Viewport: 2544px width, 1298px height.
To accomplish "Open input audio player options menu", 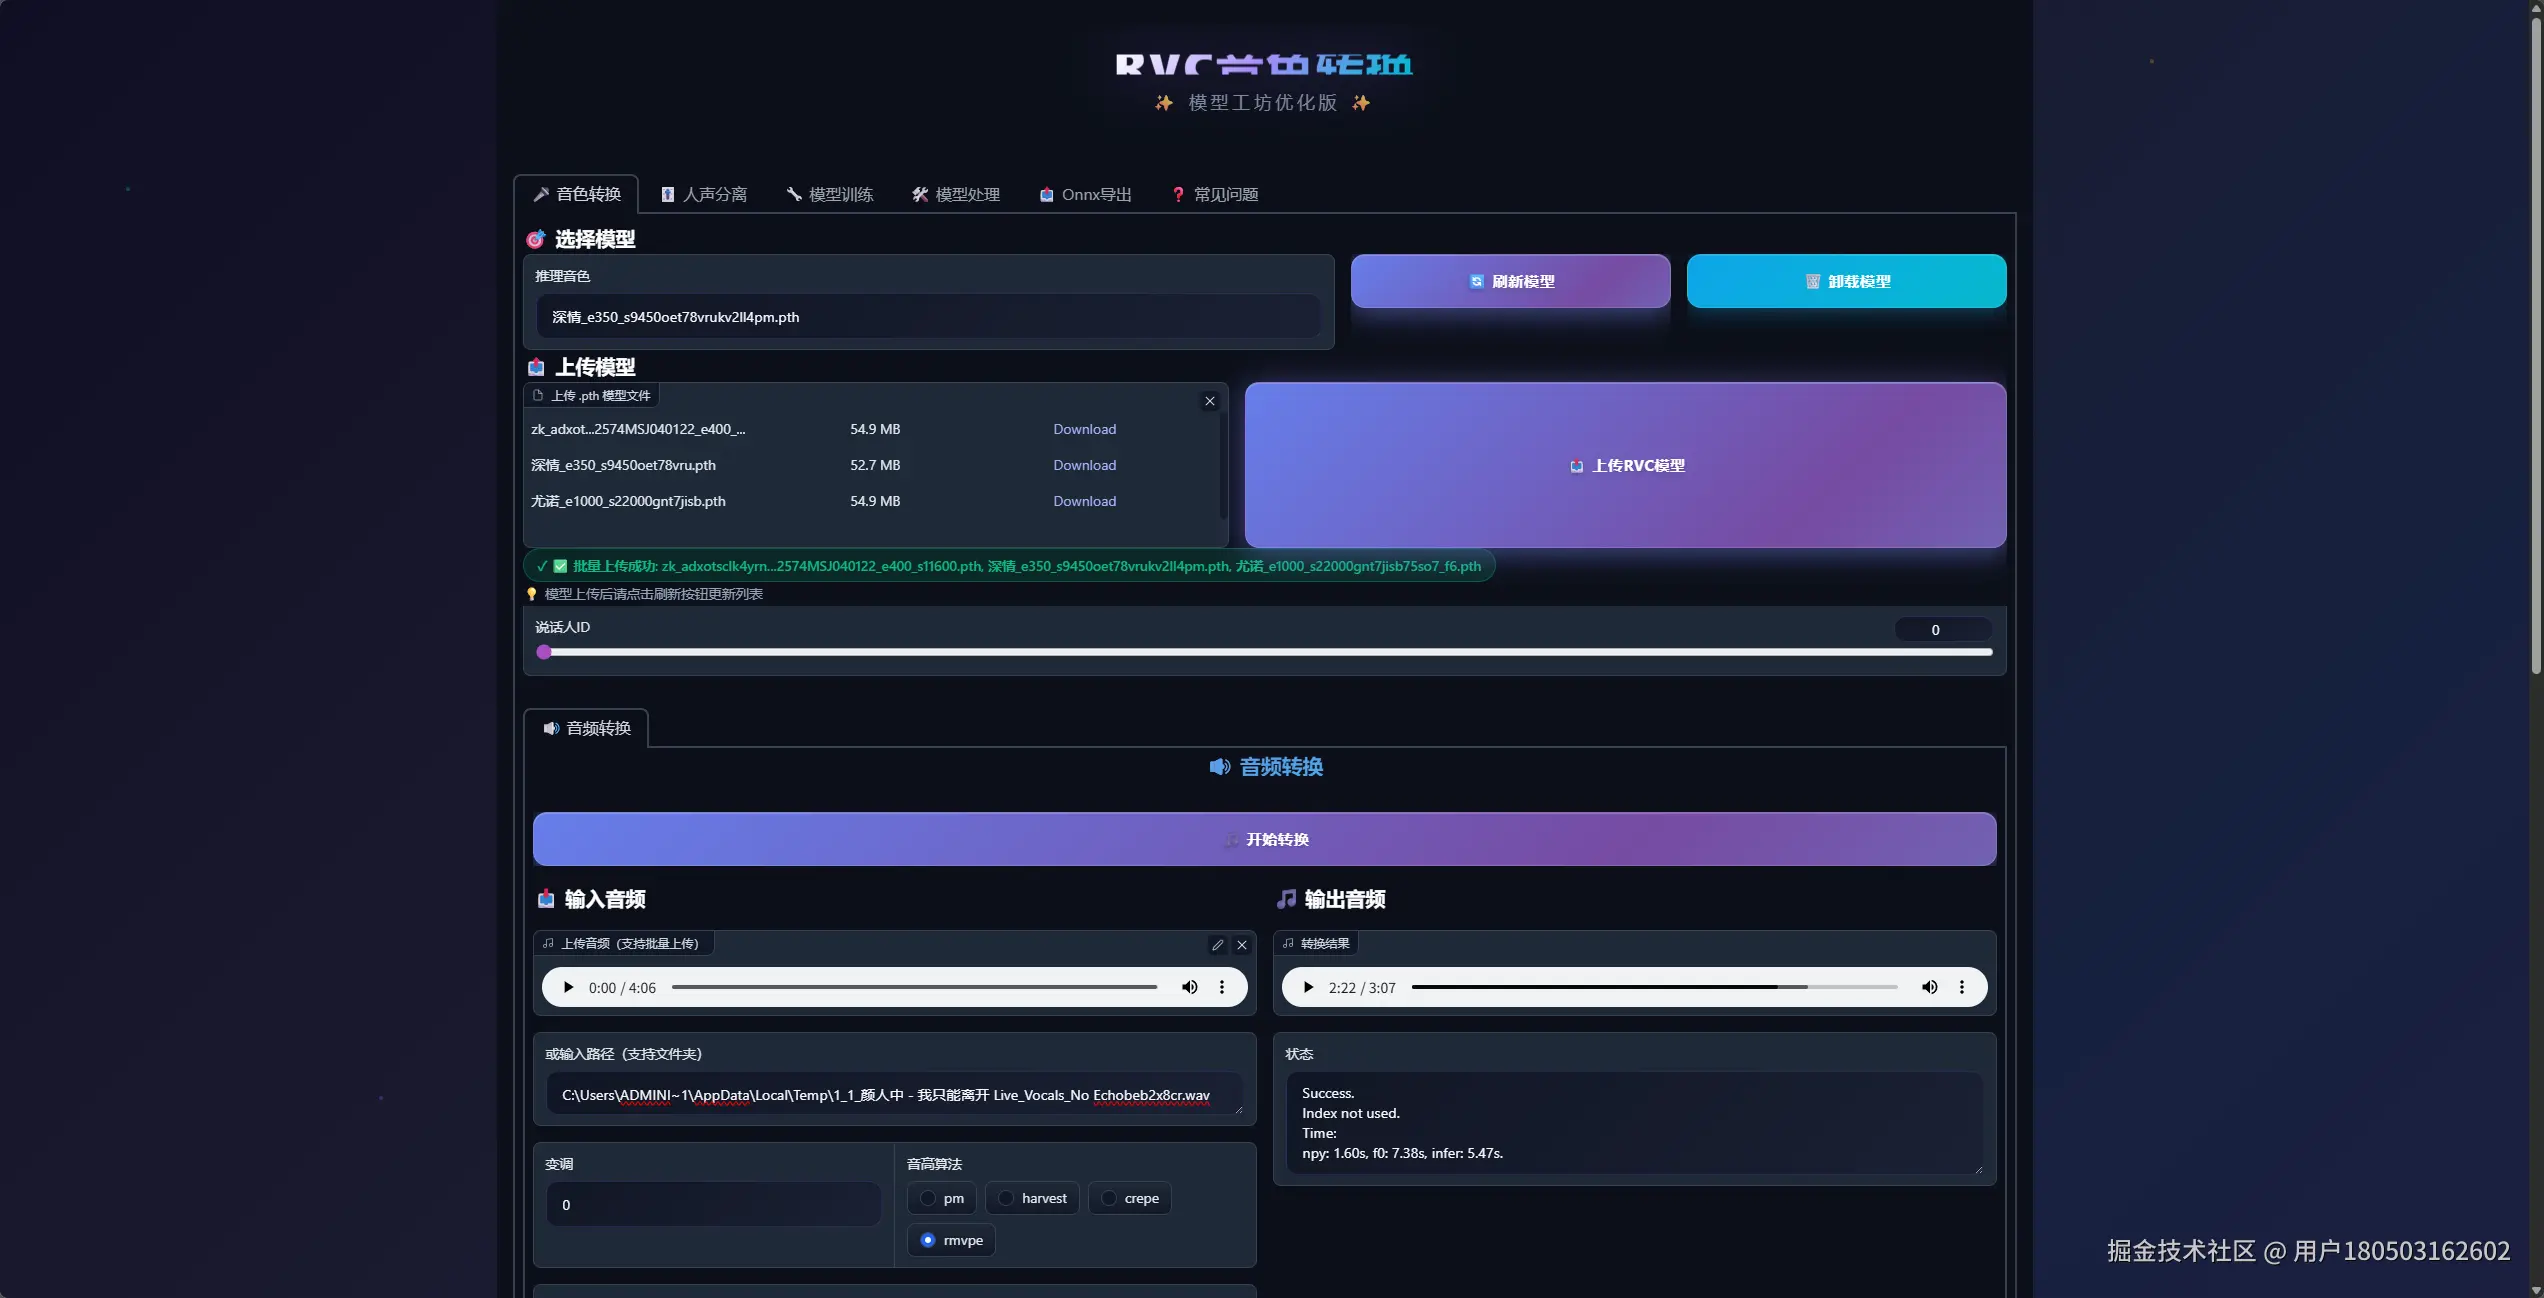I will point(1221,987).
